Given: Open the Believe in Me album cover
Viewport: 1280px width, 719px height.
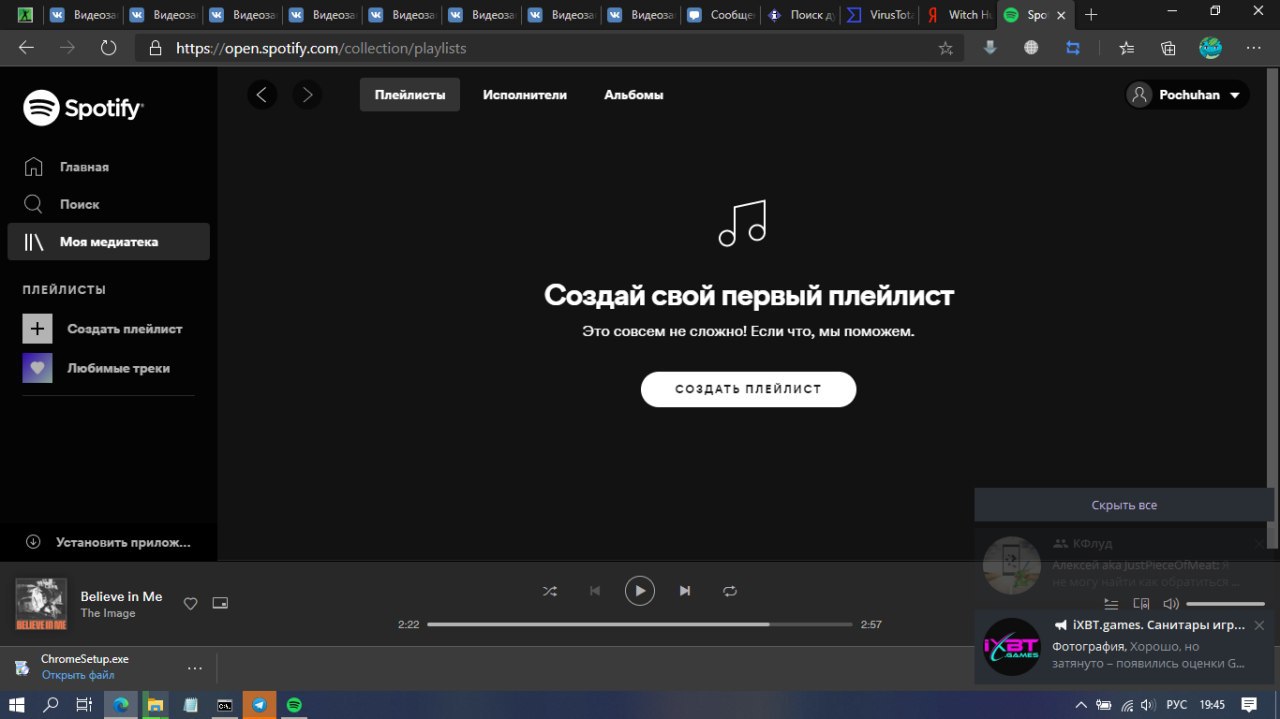Looking at the screenshot, I should point(41,604).
